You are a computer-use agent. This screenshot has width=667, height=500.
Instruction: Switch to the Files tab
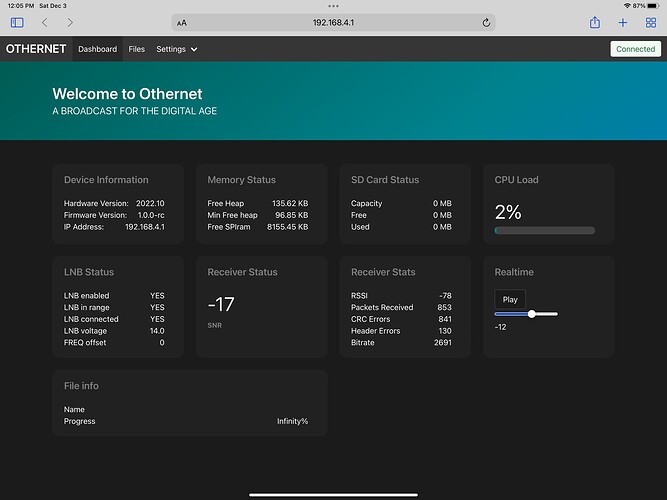pyautogui.click(x=137, y=49)
